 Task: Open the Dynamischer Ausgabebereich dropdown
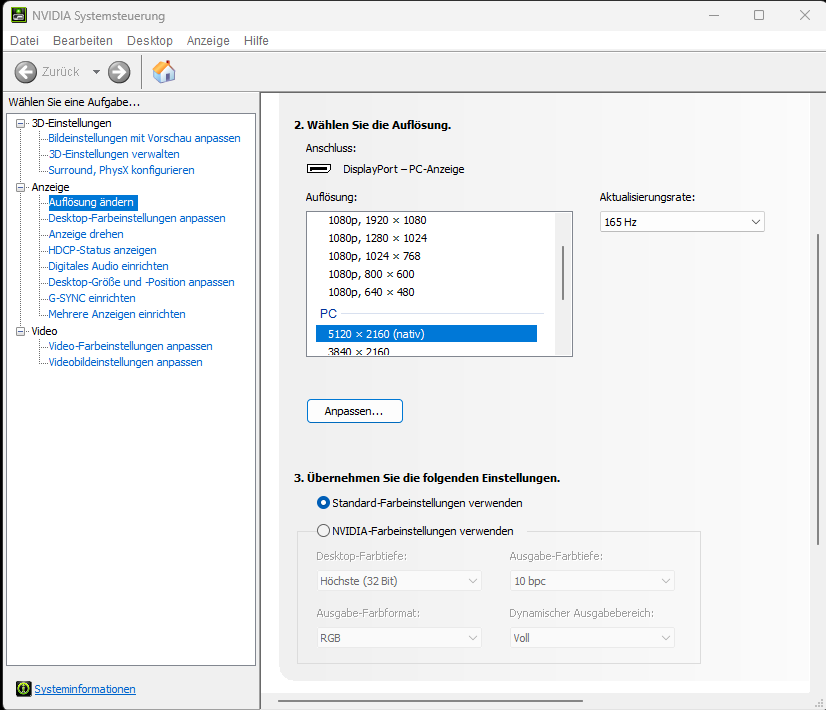coord(592,638)
